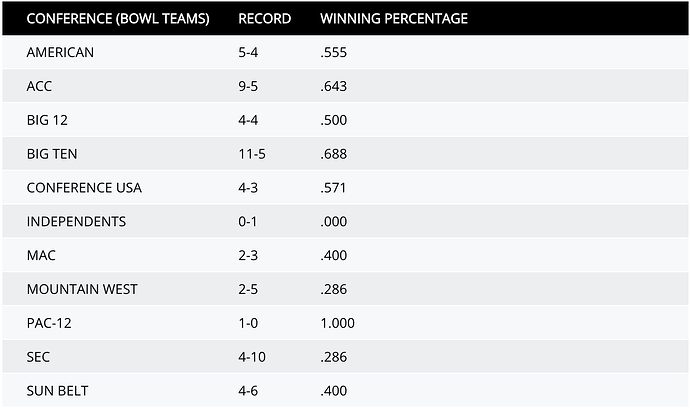Click the Conference (Bowl Teams) column header
The width and height of the screenshot is (690, 408).
pyautogui.click(x=118, y=18)
